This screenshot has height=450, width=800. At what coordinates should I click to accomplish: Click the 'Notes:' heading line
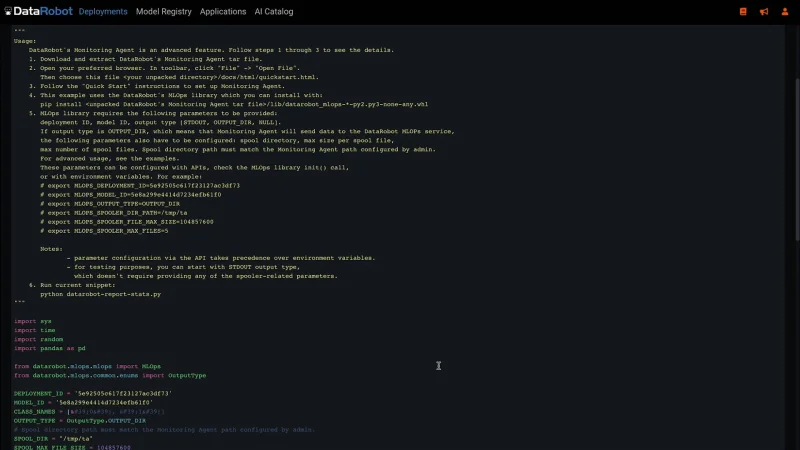(x=52, y=249)
